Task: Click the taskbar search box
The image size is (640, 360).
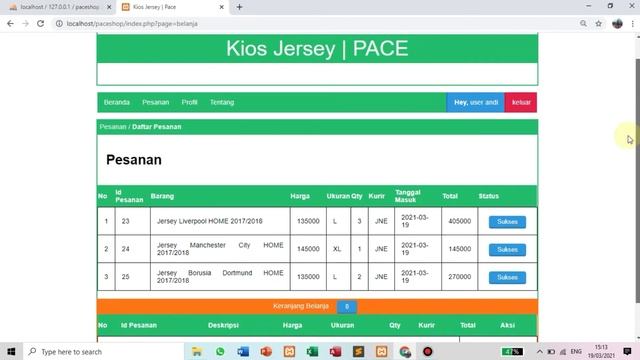Action: [103, 351]
